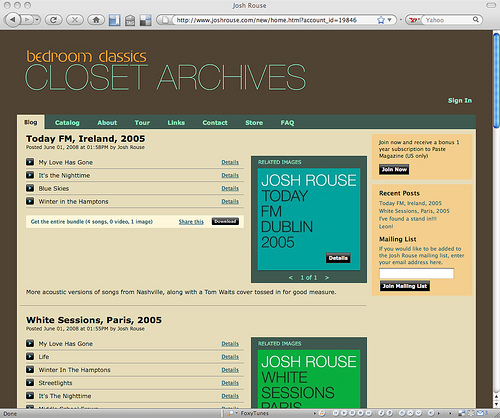
Task: Open the back/forward history dropdown arrow
Action: 37,20
